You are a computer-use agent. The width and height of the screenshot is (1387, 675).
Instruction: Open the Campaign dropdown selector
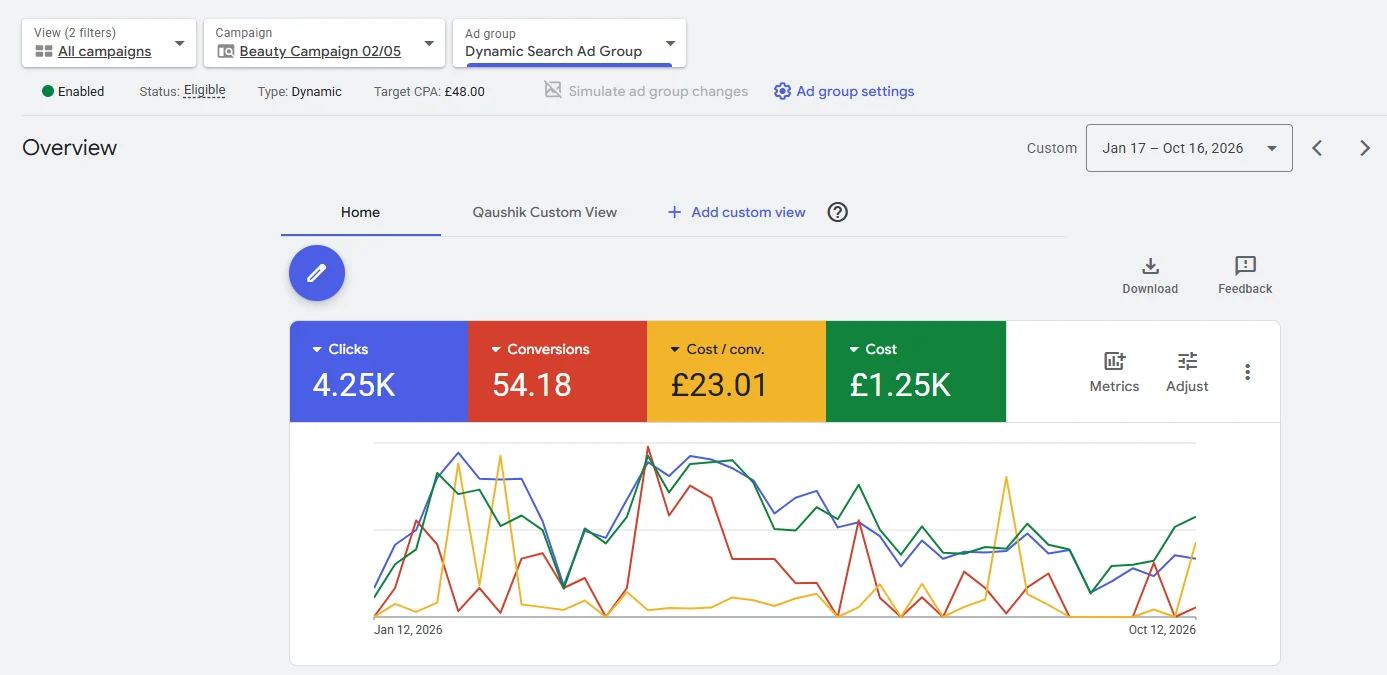click(324, 43)
